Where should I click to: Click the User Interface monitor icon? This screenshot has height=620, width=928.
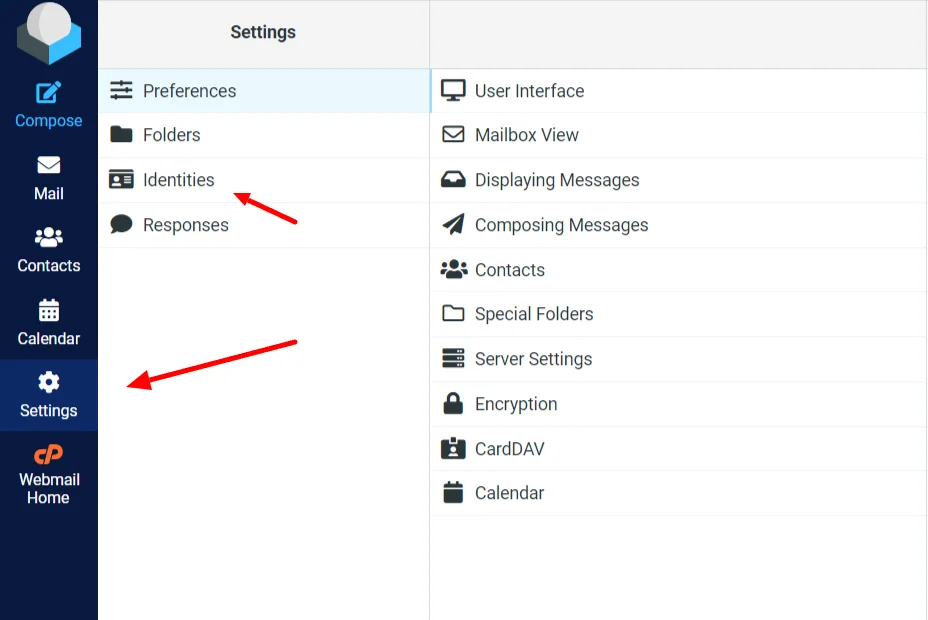455,90
